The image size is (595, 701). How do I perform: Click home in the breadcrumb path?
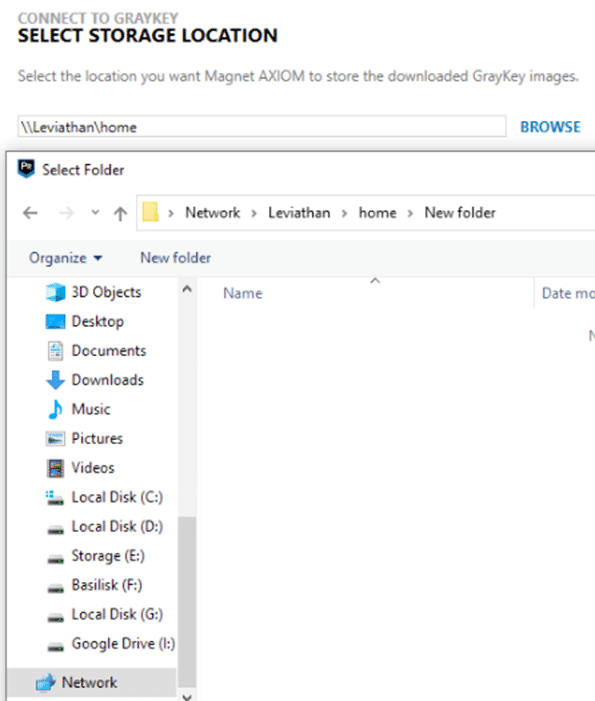(377, 213)
